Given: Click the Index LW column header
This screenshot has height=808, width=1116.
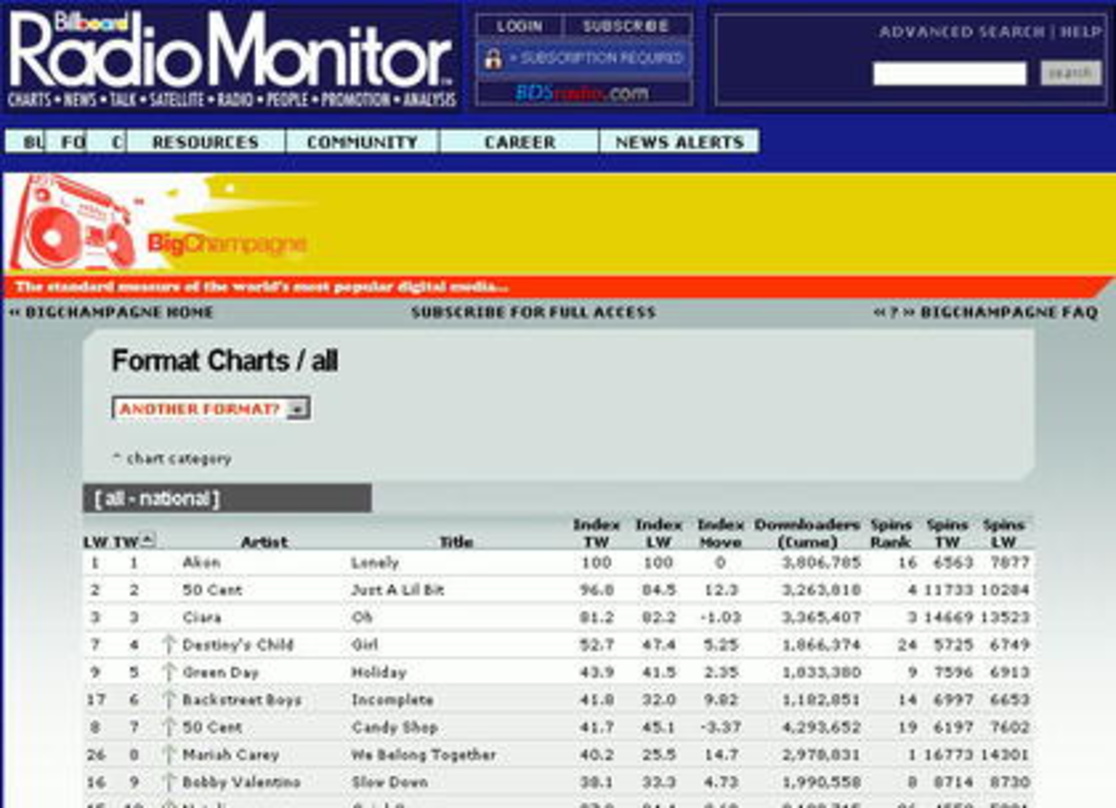Looking at the screenshot, I should click(x=658, y=533).
